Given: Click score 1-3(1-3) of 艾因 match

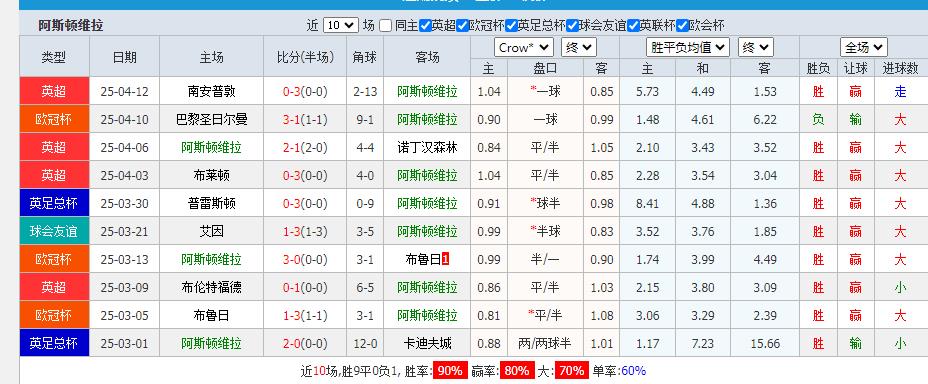Looking at the screenshot, I should click(x=305, y=231).
